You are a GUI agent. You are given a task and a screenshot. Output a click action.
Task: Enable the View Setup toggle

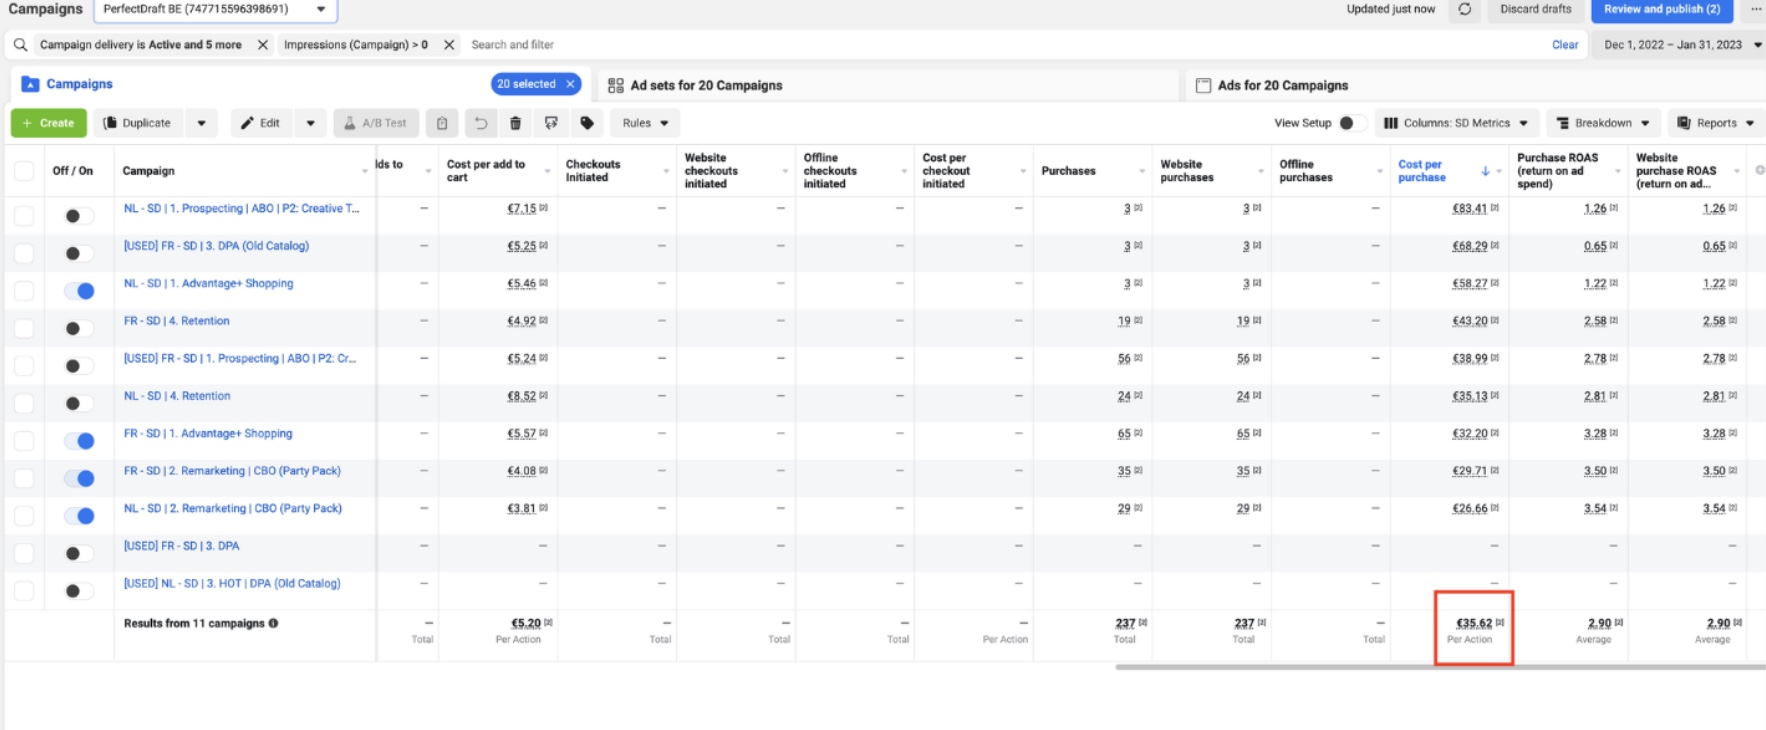[x=1351, y=123]
